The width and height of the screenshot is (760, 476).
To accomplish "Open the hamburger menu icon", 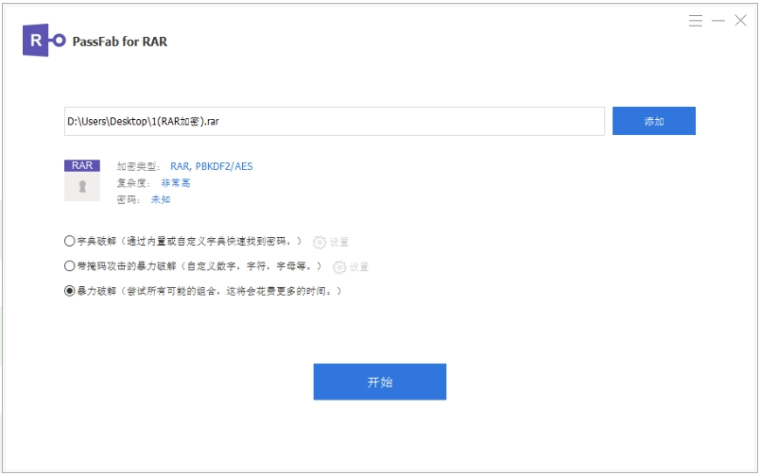I will 696,20.
